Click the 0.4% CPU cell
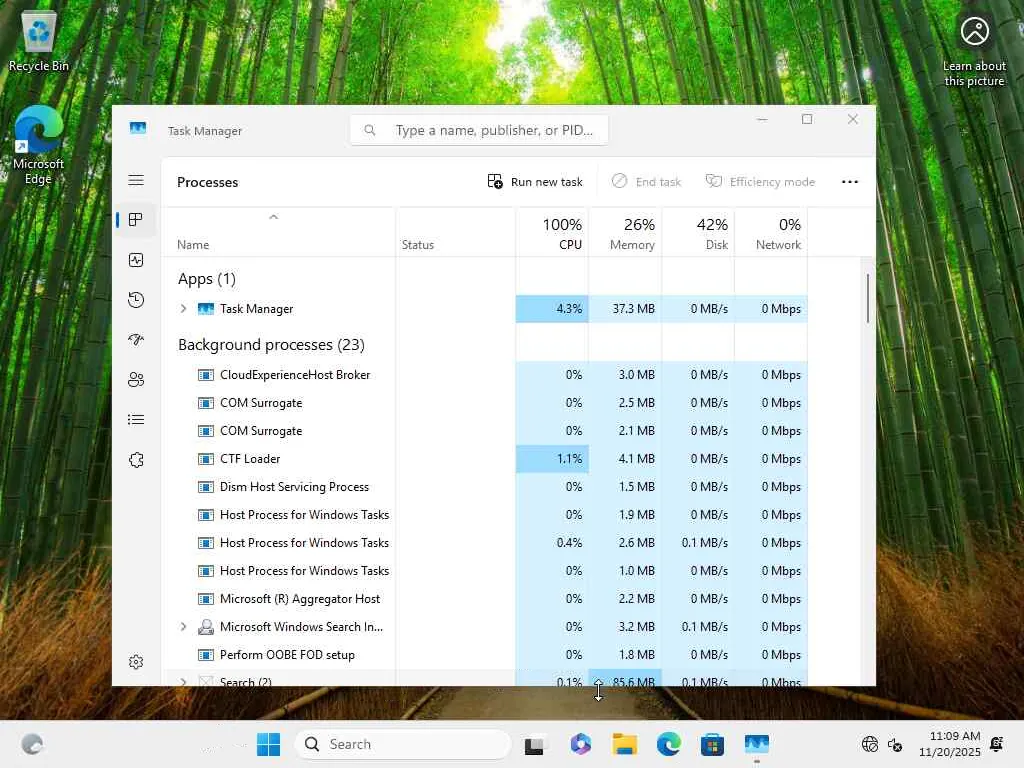The width and height of the screenshot is (1024, 768). tap(552, 543)
